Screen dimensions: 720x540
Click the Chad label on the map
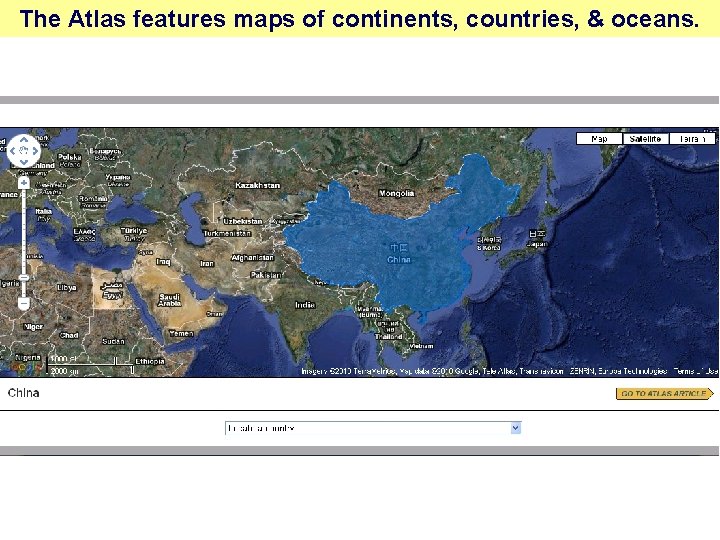click(x=69, y=336)
